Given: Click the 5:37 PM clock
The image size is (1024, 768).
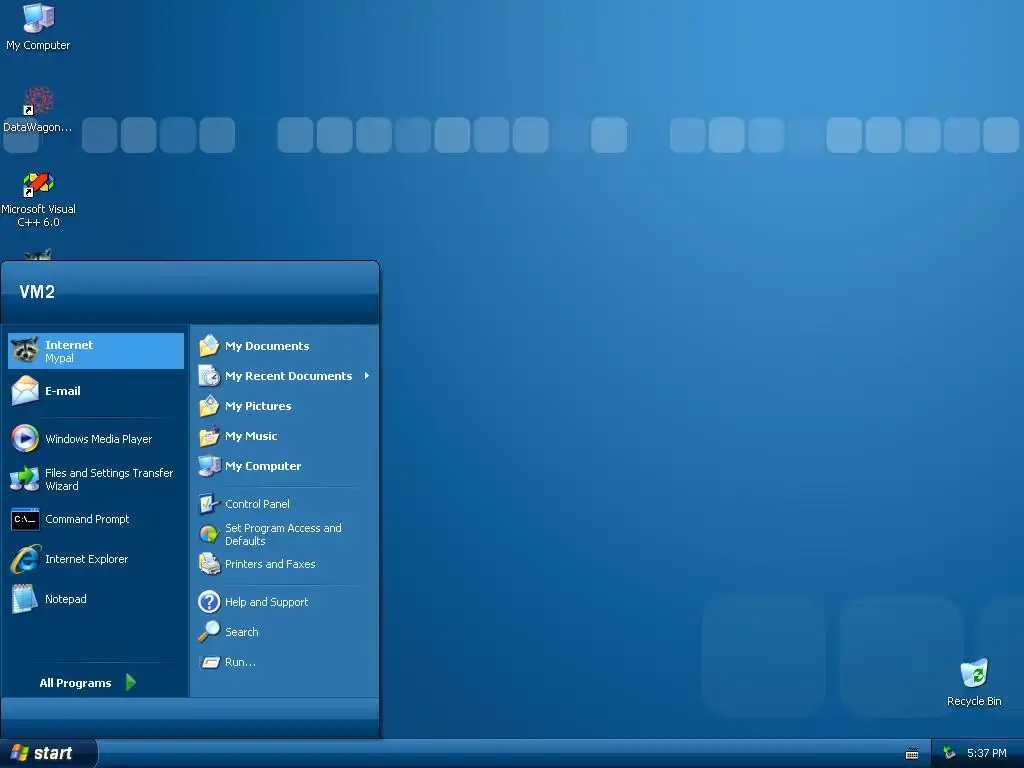Looking at the screenshot, I should (986, 753).
